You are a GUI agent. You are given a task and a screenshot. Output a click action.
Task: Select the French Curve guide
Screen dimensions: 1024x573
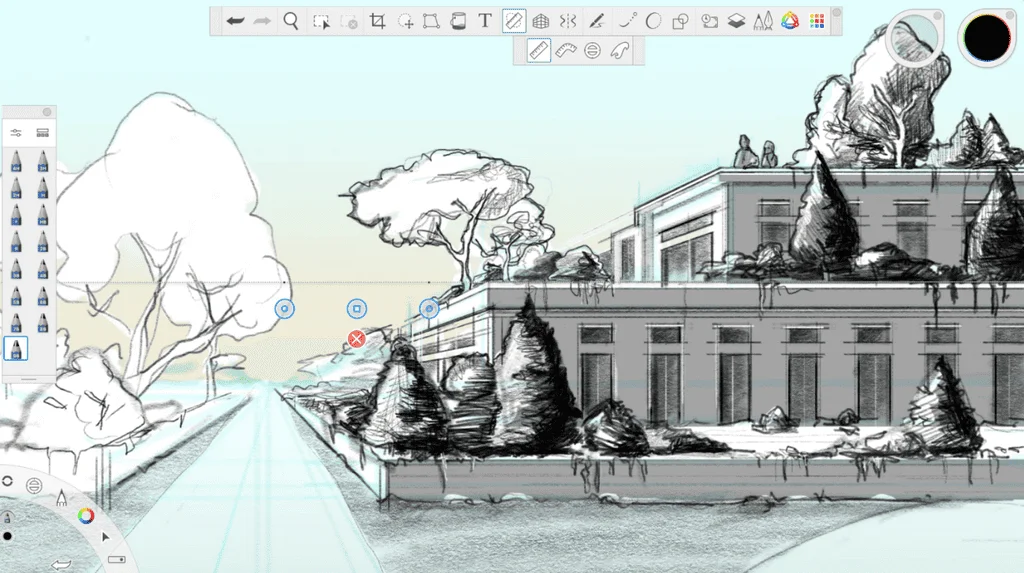[620, 50]
